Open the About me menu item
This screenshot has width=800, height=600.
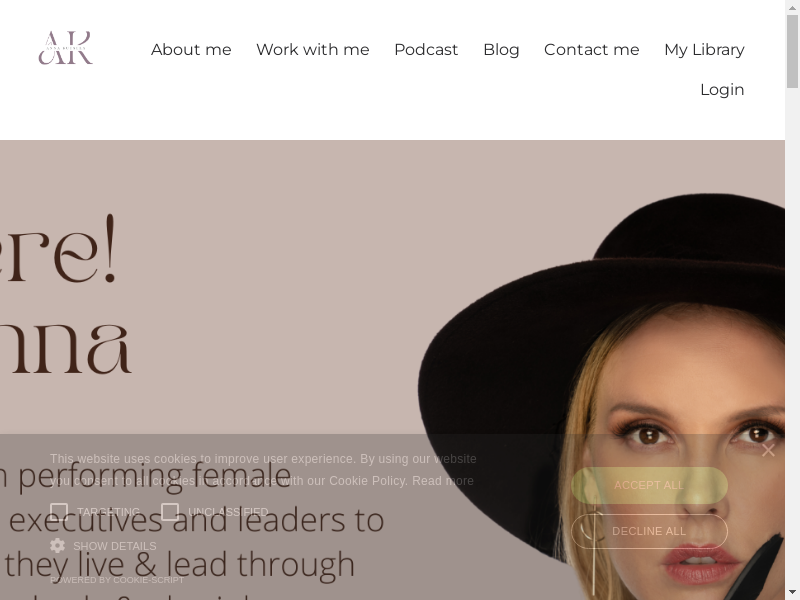pos(191,49)
